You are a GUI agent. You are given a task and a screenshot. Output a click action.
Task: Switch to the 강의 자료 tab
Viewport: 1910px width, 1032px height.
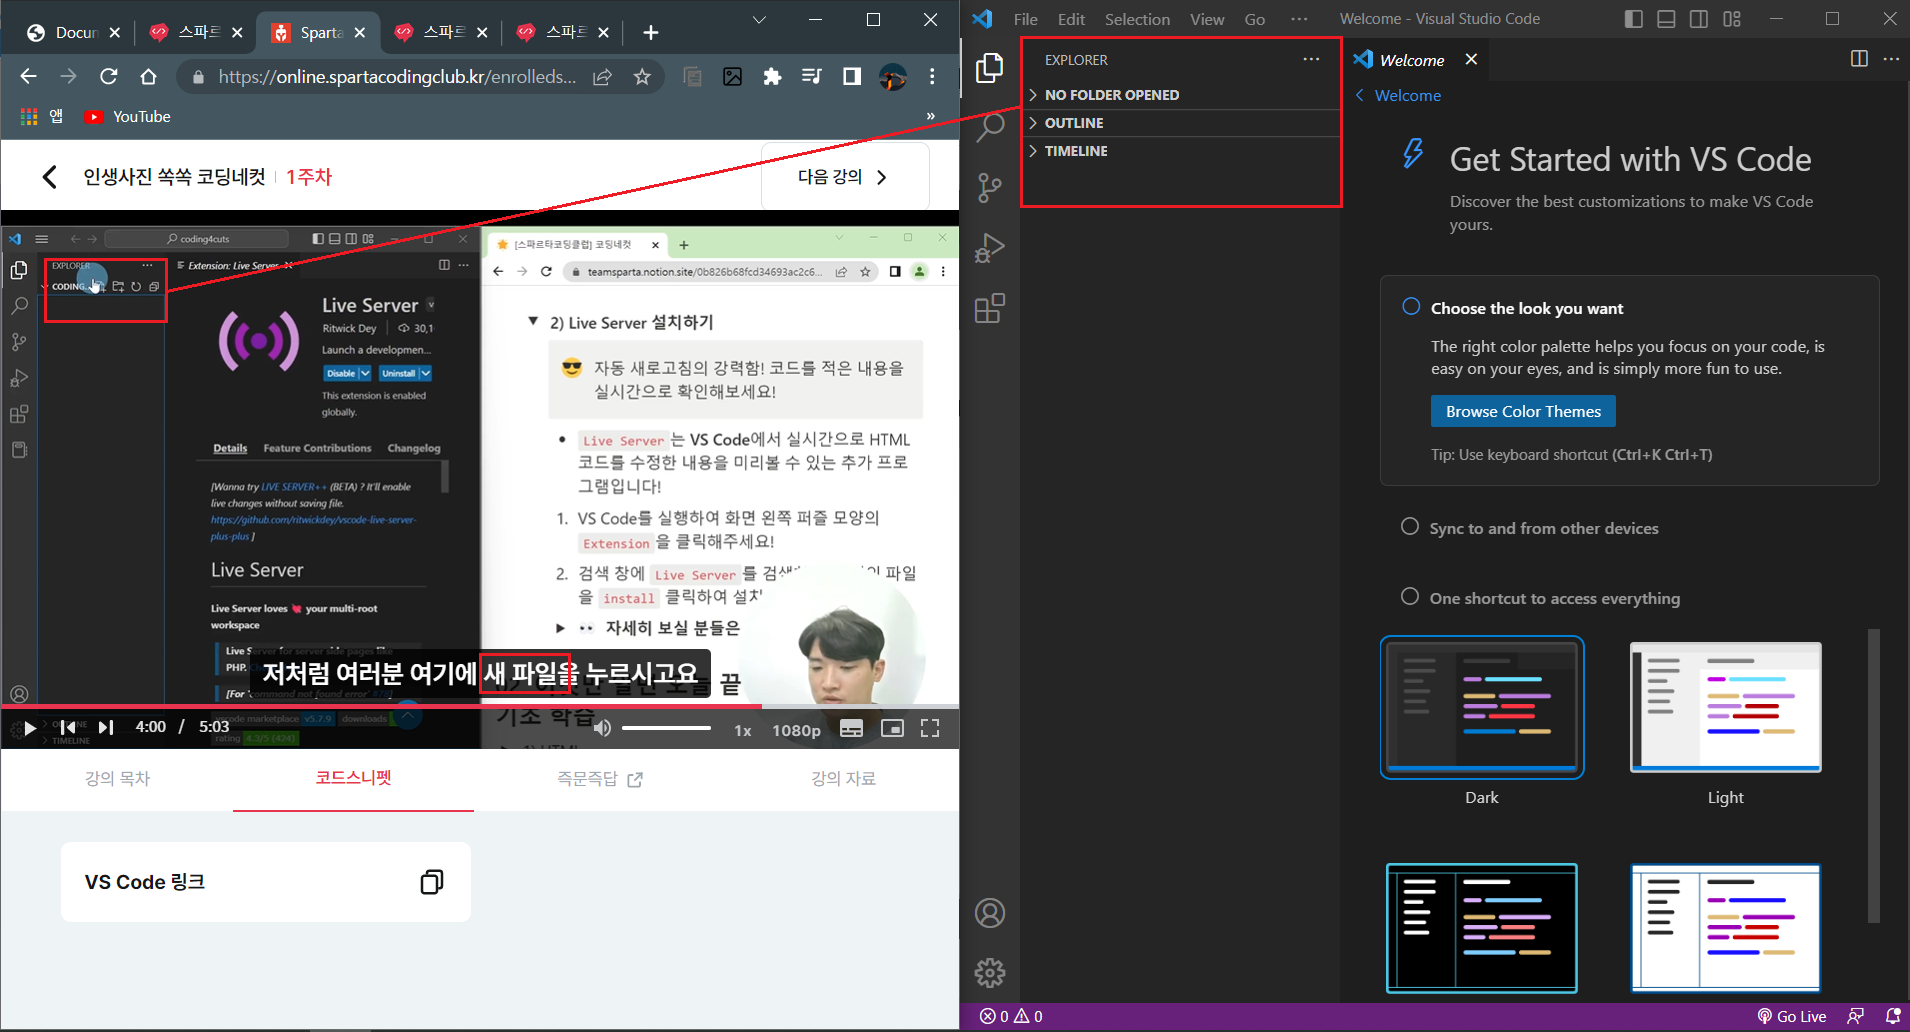tap(843, 779)
